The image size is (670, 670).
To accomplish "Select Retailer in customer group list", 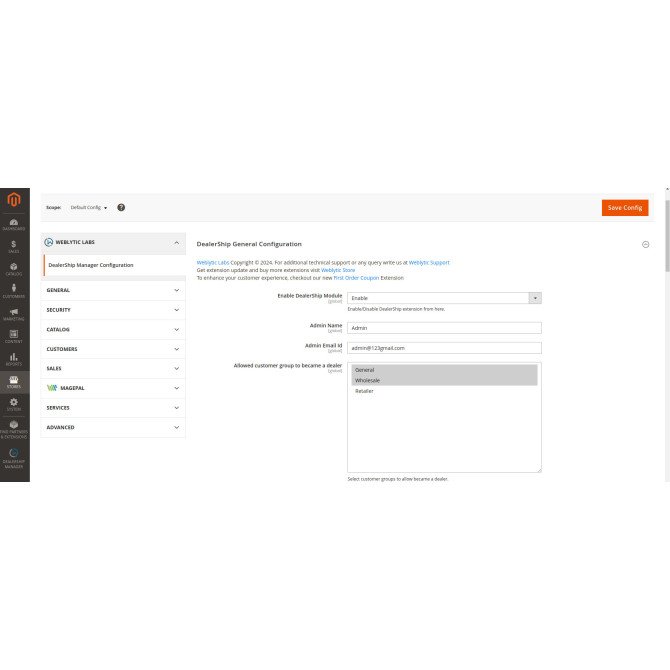I will (444, 391).
